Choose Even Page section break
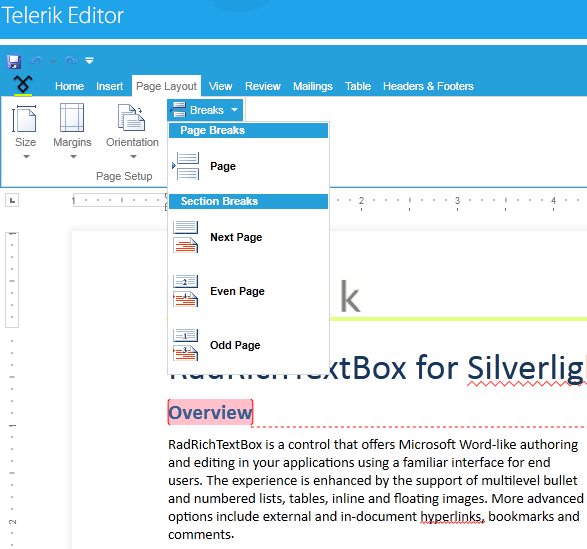Viewport: 587px width, 549px height. [248, 291]
